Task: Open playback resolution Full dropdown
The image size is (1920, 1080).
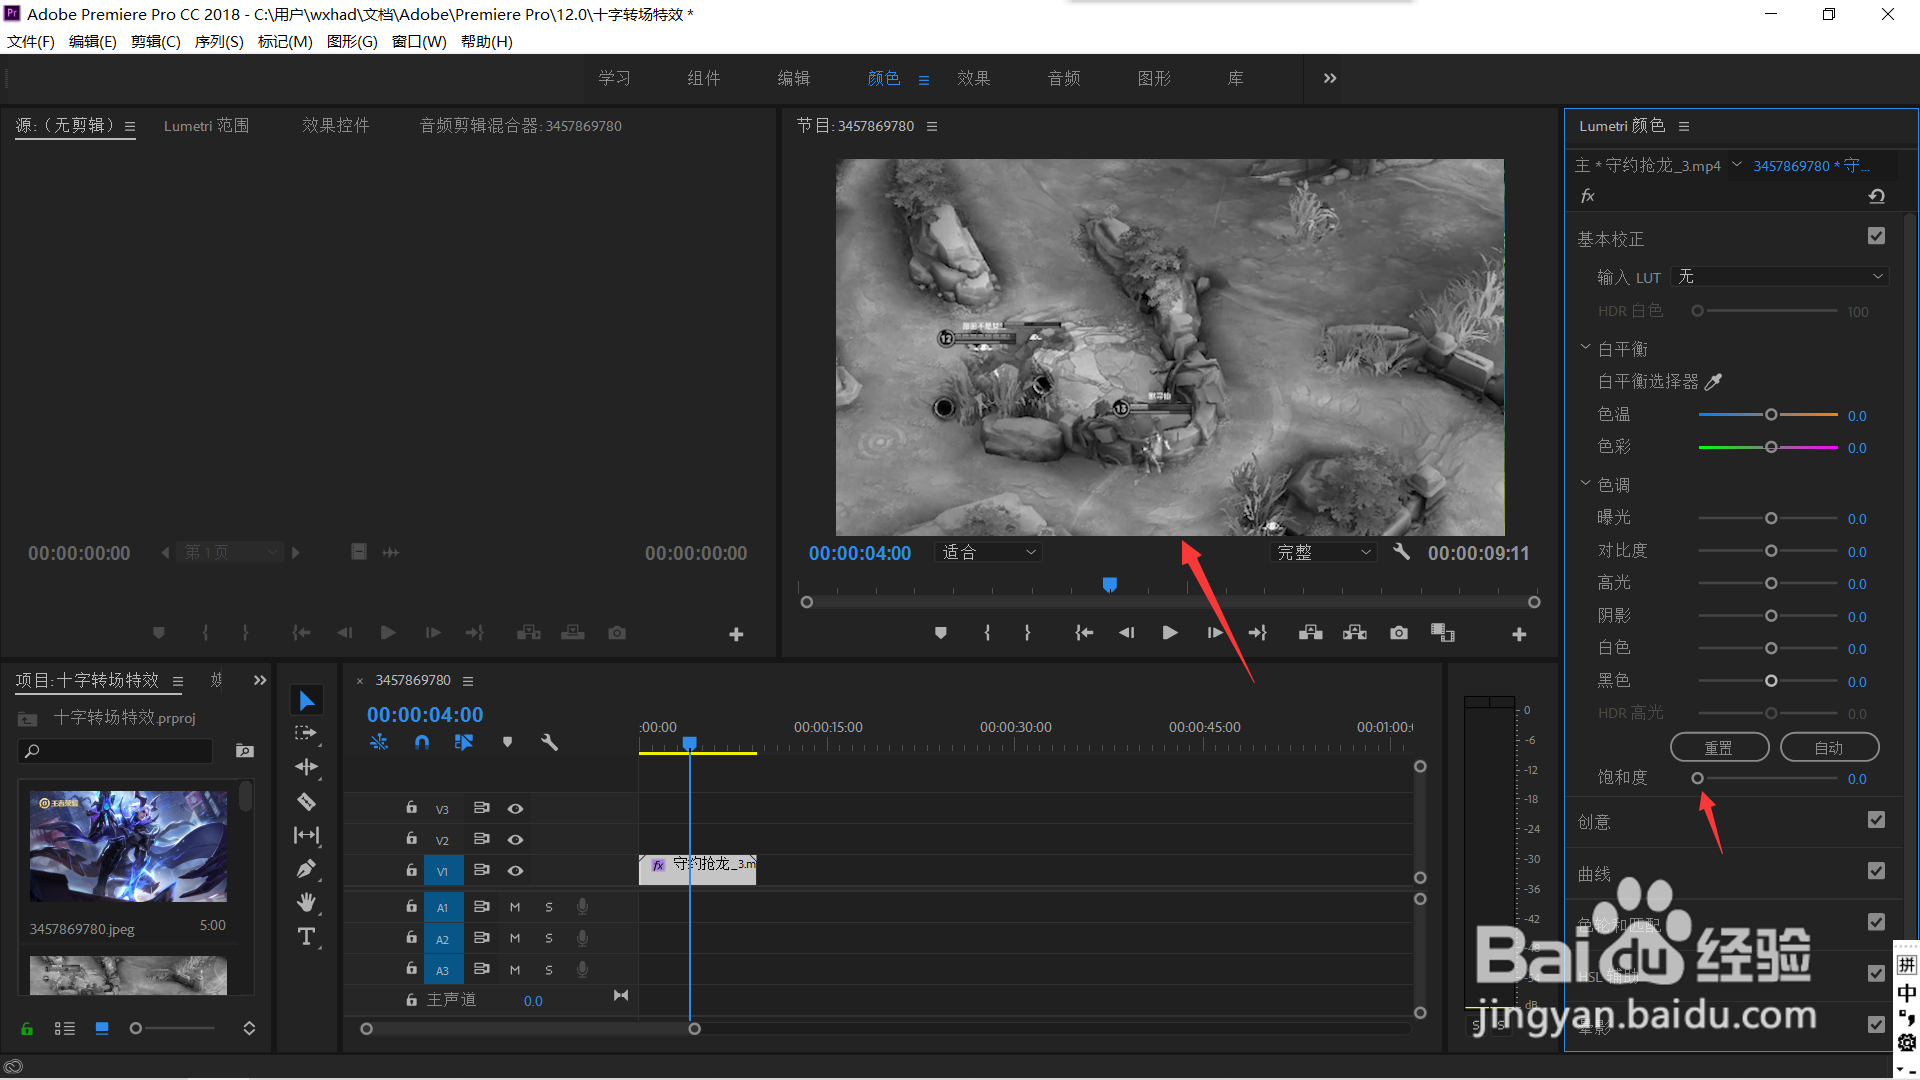Action: pyautogui.click(x=1324, y=552)
